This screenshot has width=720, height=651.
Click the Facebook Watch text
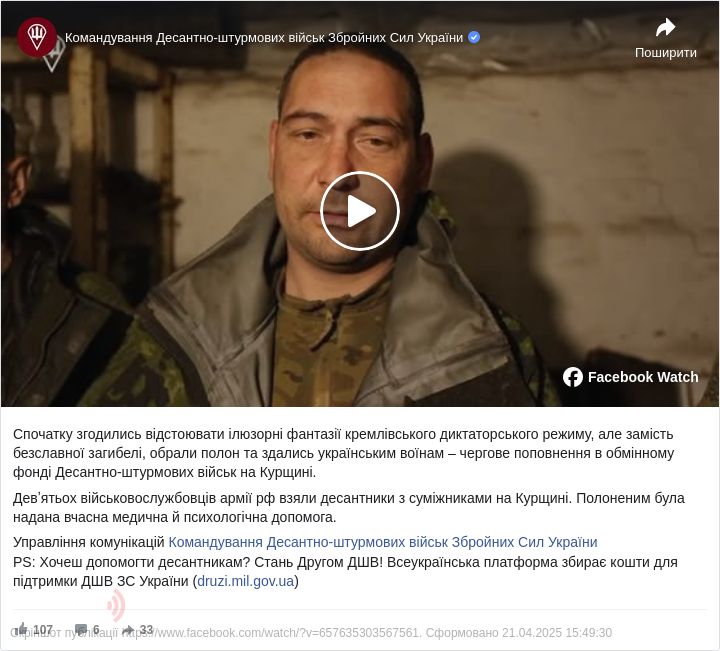pyautogui.click(x=643, y=377)
